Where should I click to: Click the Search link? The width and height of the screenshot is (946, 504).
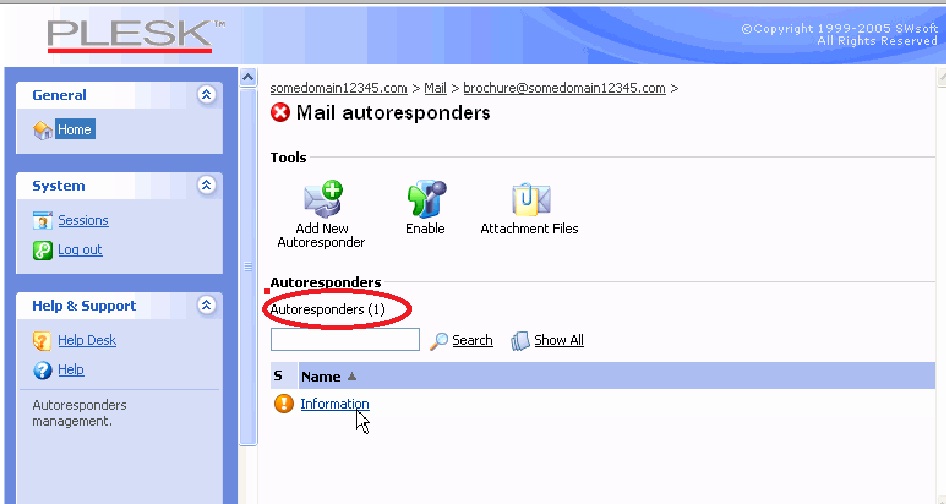point(472,340)
